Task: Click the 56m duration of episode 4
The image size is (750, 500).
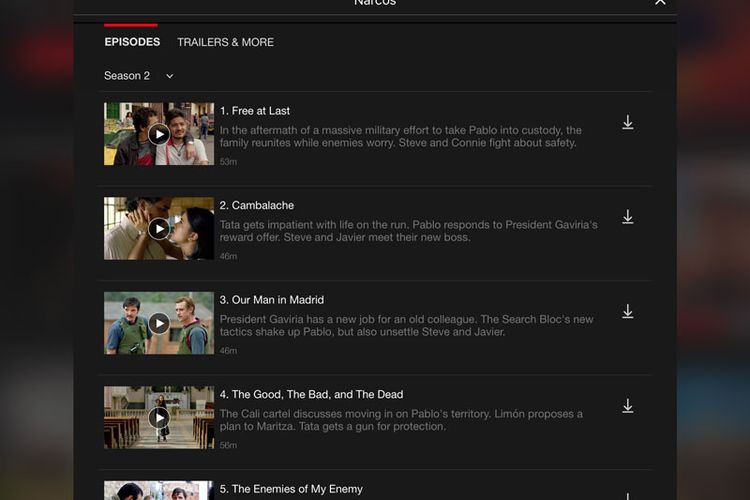Action: tap(228, 445)
